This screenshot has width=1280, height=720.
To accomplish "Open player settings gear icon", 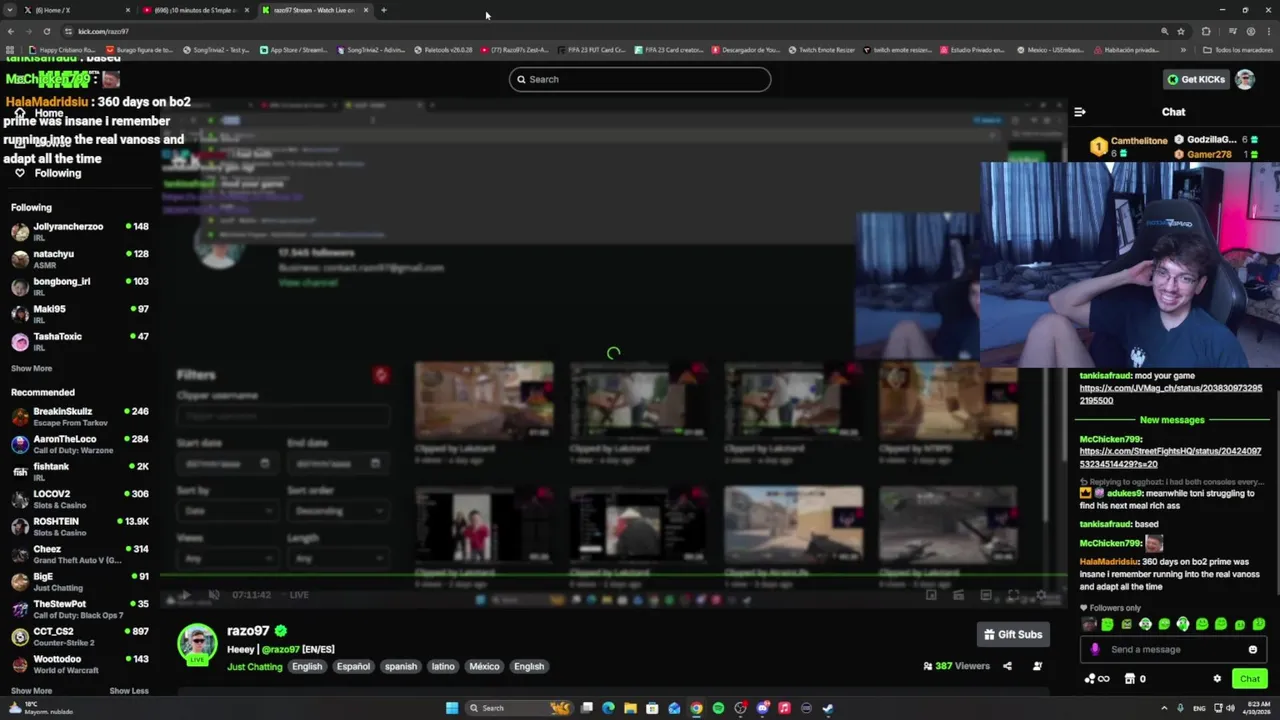I will click(x=1041, y=595).
